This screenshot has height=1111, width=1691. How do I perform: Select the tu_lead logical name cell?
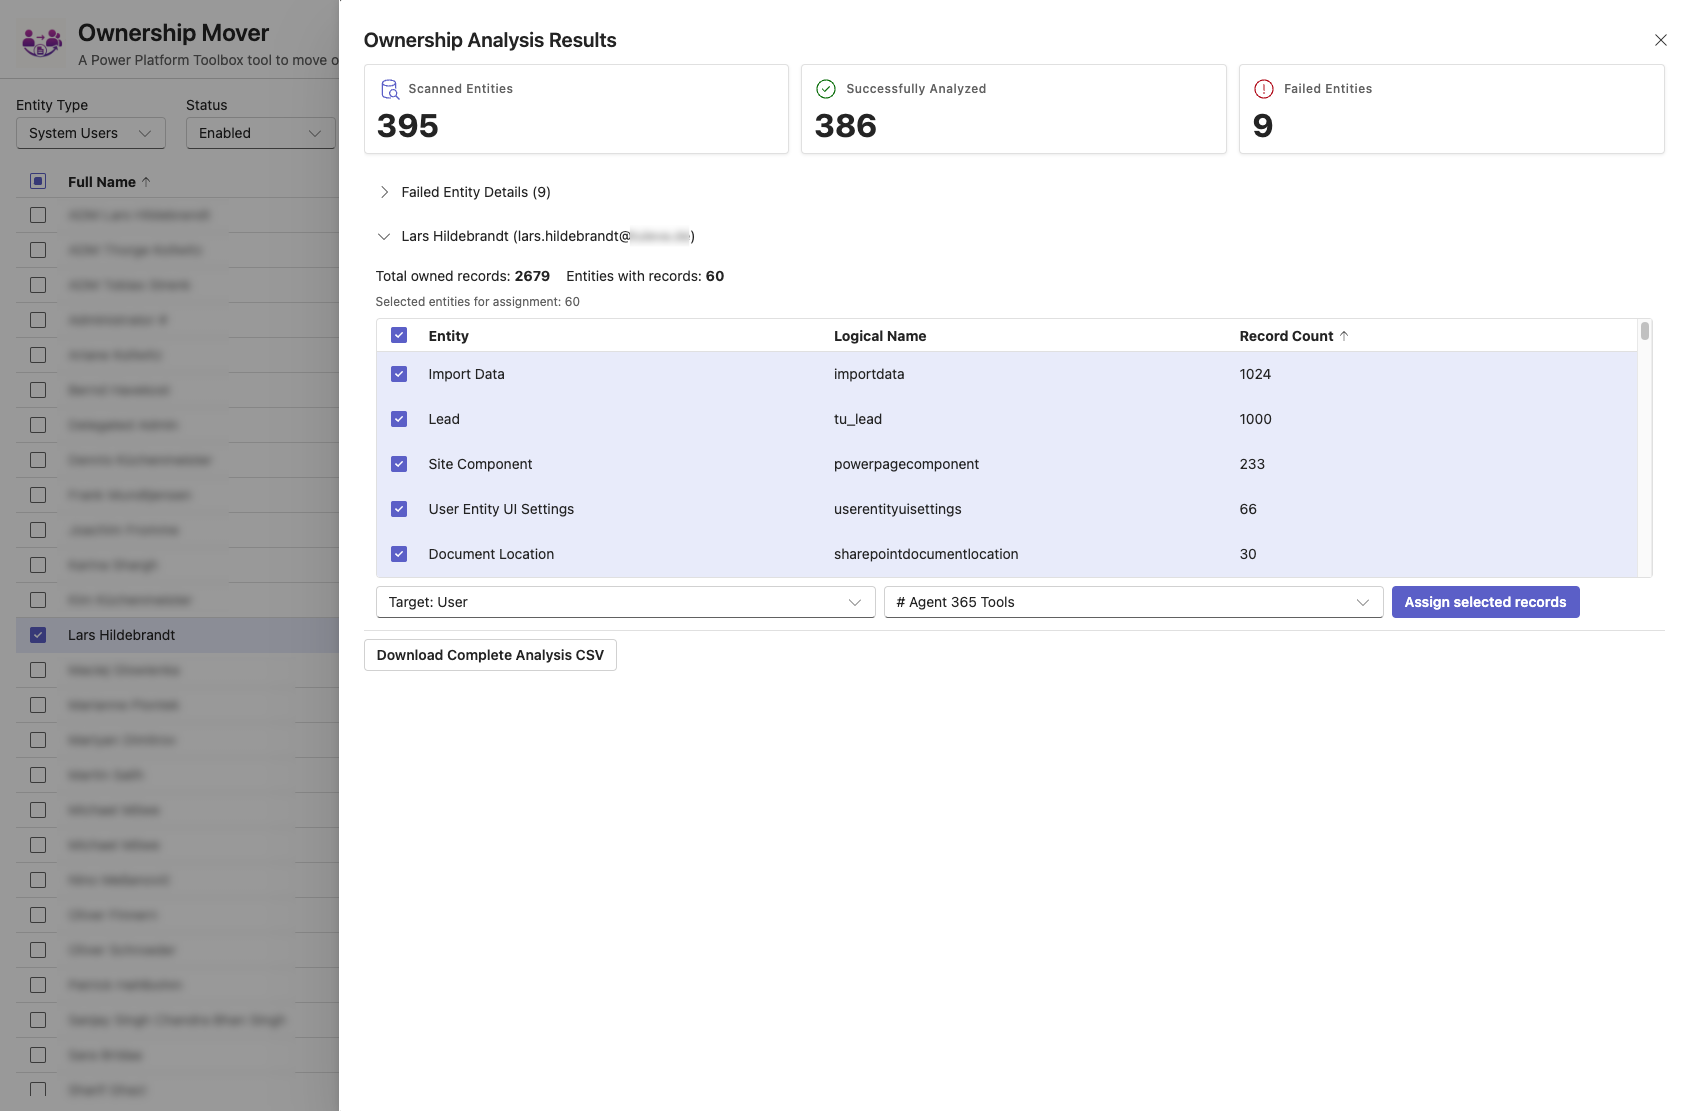[x=858, y=419]
